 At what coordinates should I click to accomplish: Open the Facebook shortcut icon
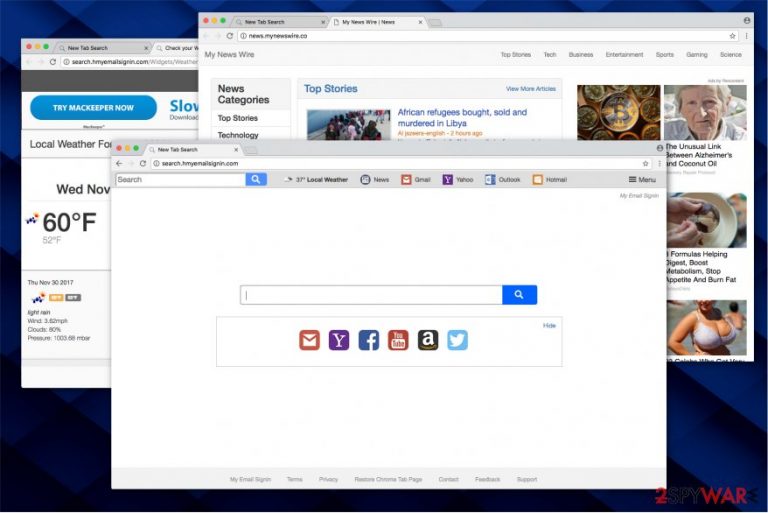(x=368, y=340)
